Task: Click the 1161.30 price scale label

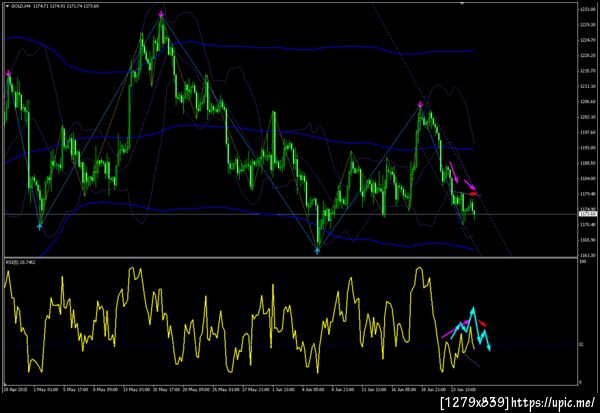Action: 588,255
